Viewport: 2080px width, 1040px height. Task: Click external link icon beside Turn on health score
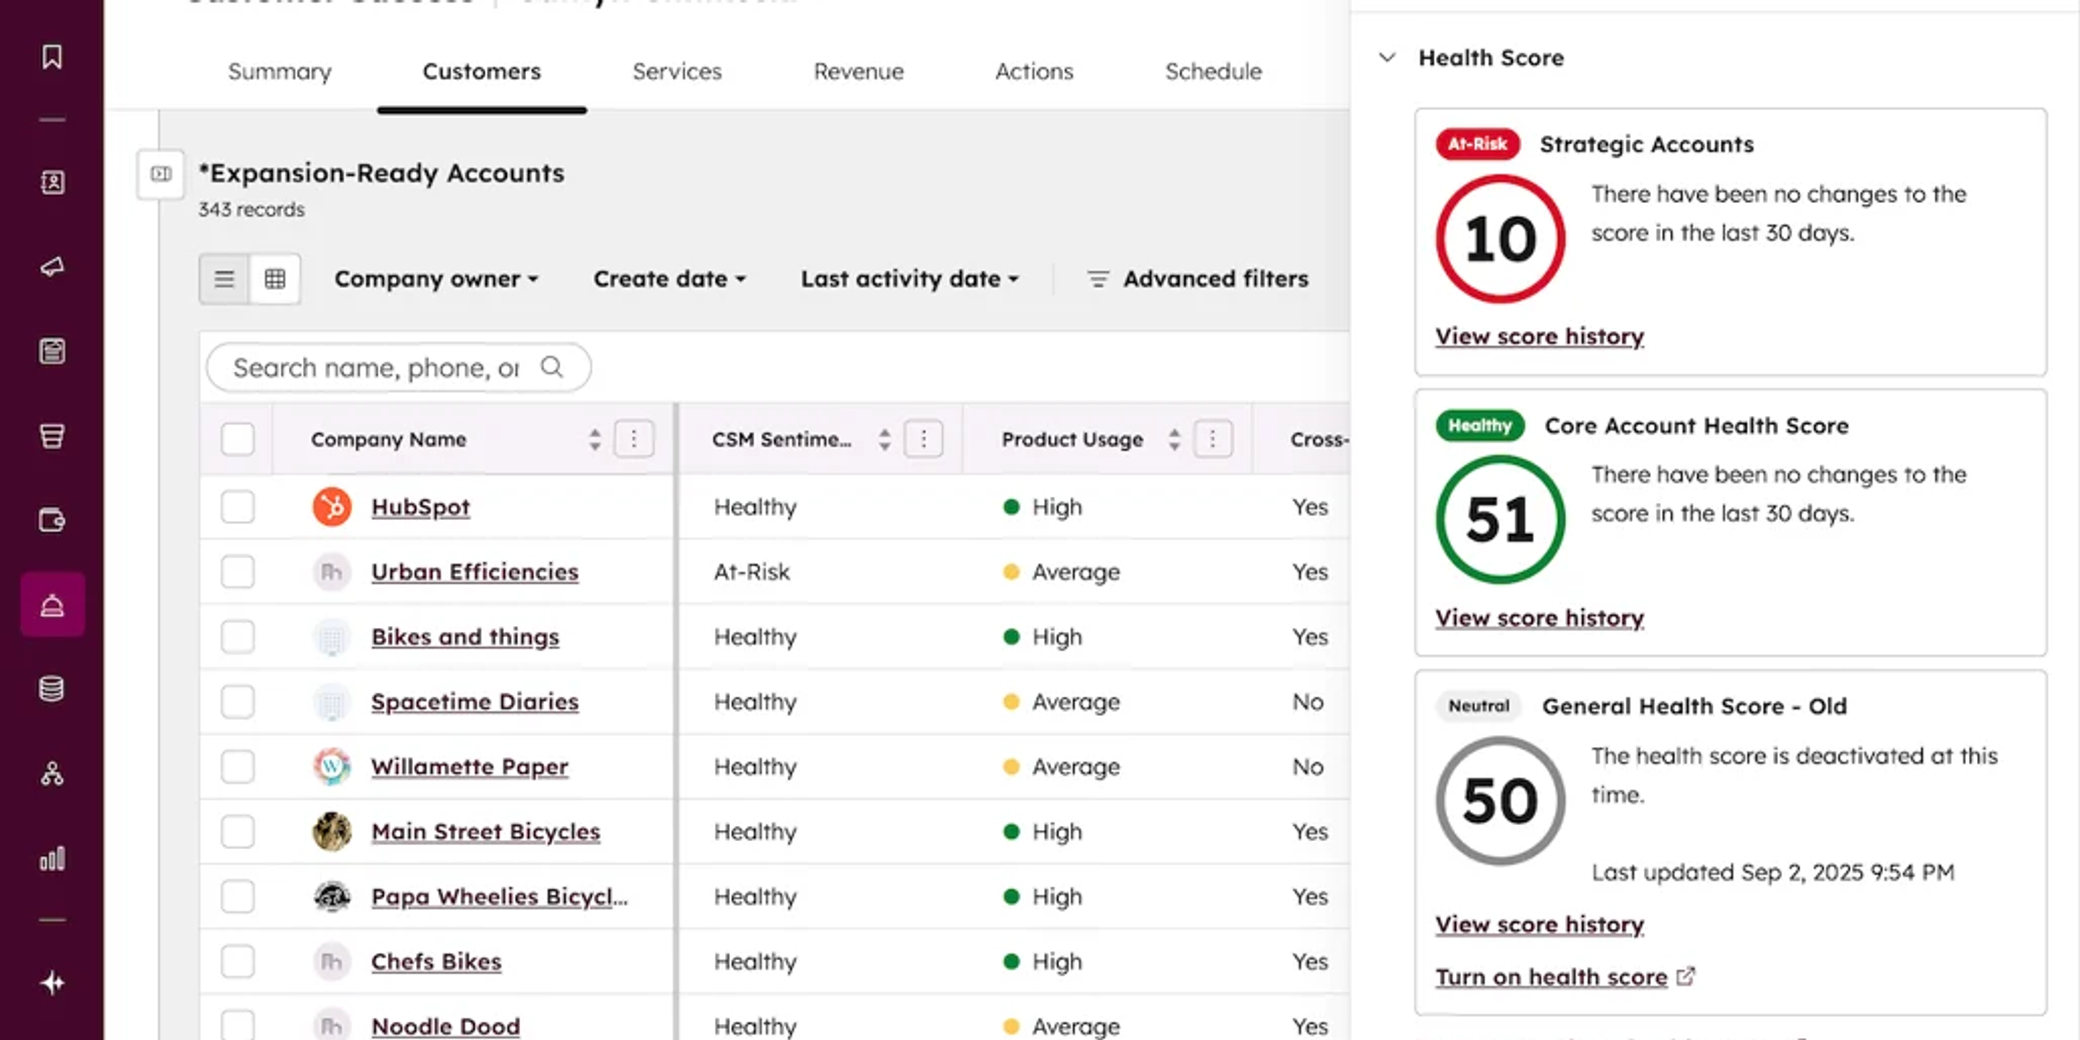(1686, 976)
